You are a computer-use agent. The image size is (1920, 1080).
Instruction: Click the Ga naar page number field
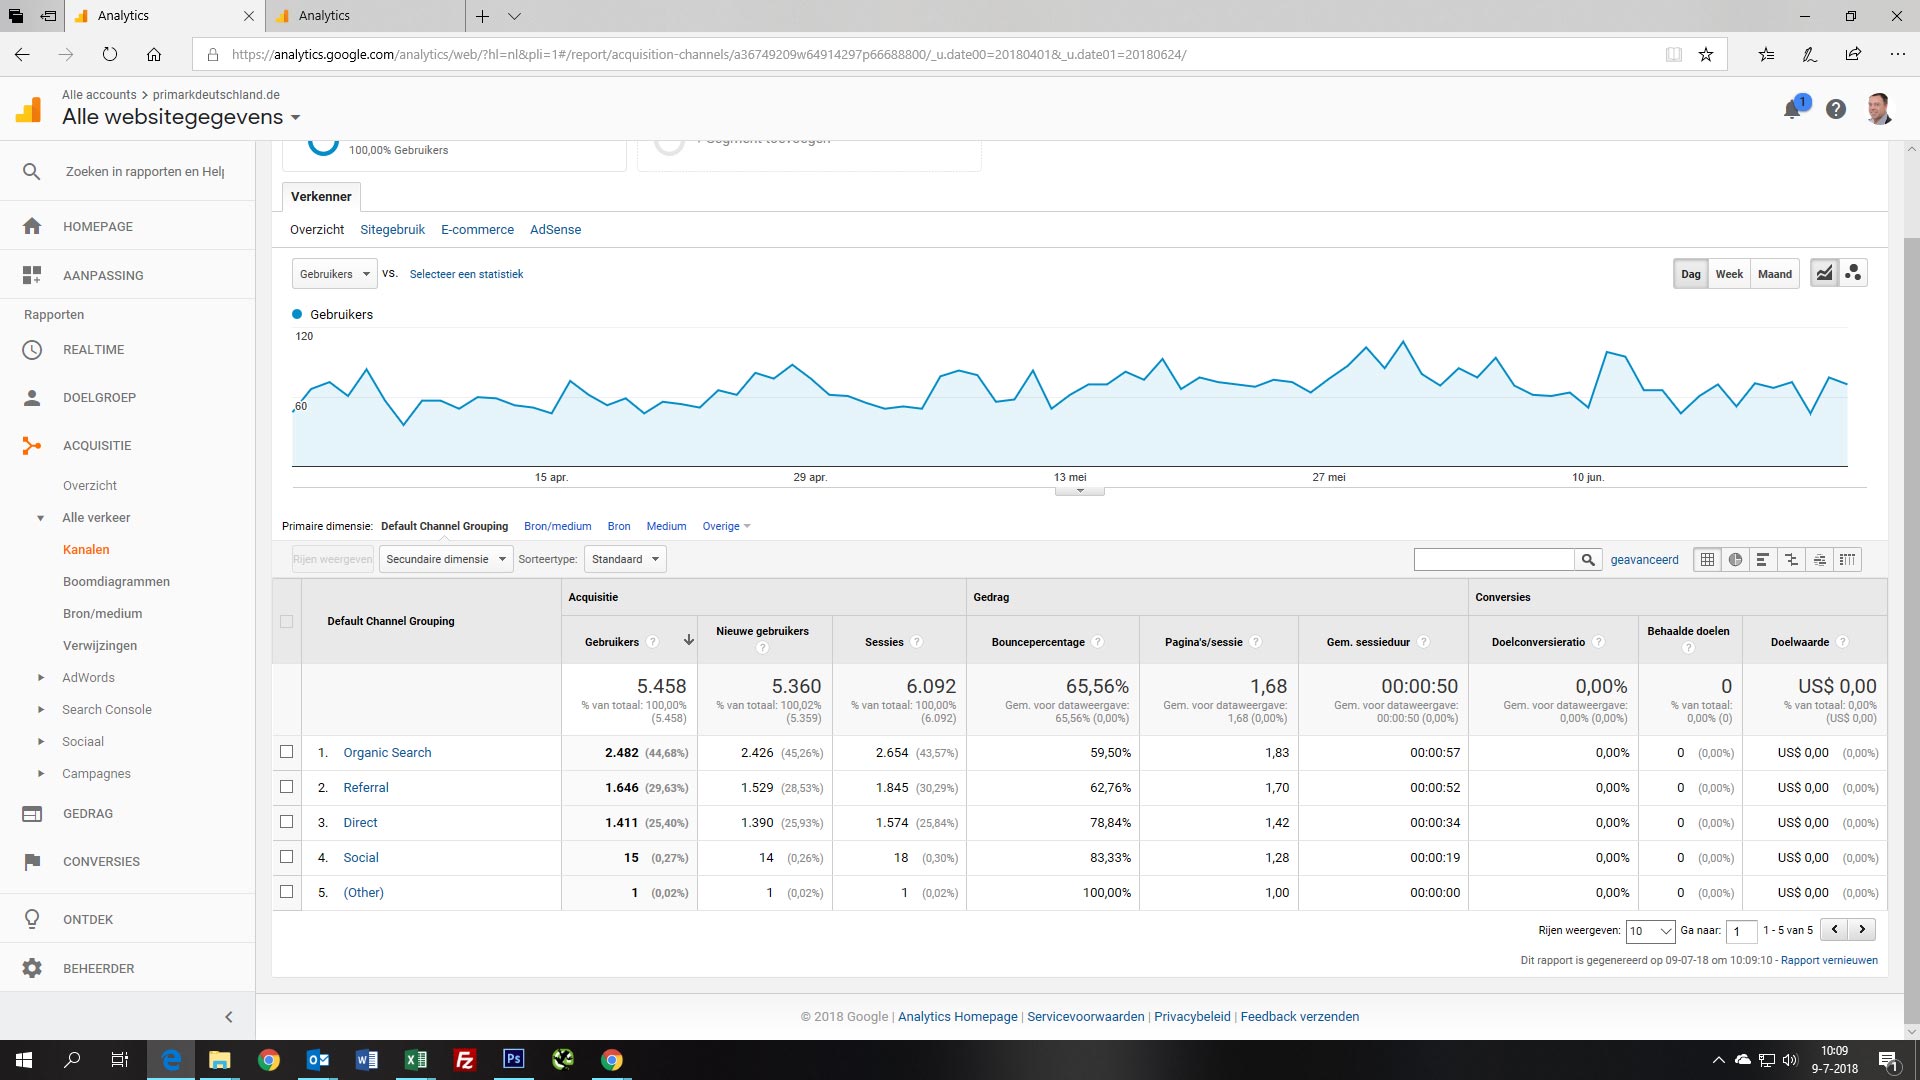(1741, 930)
